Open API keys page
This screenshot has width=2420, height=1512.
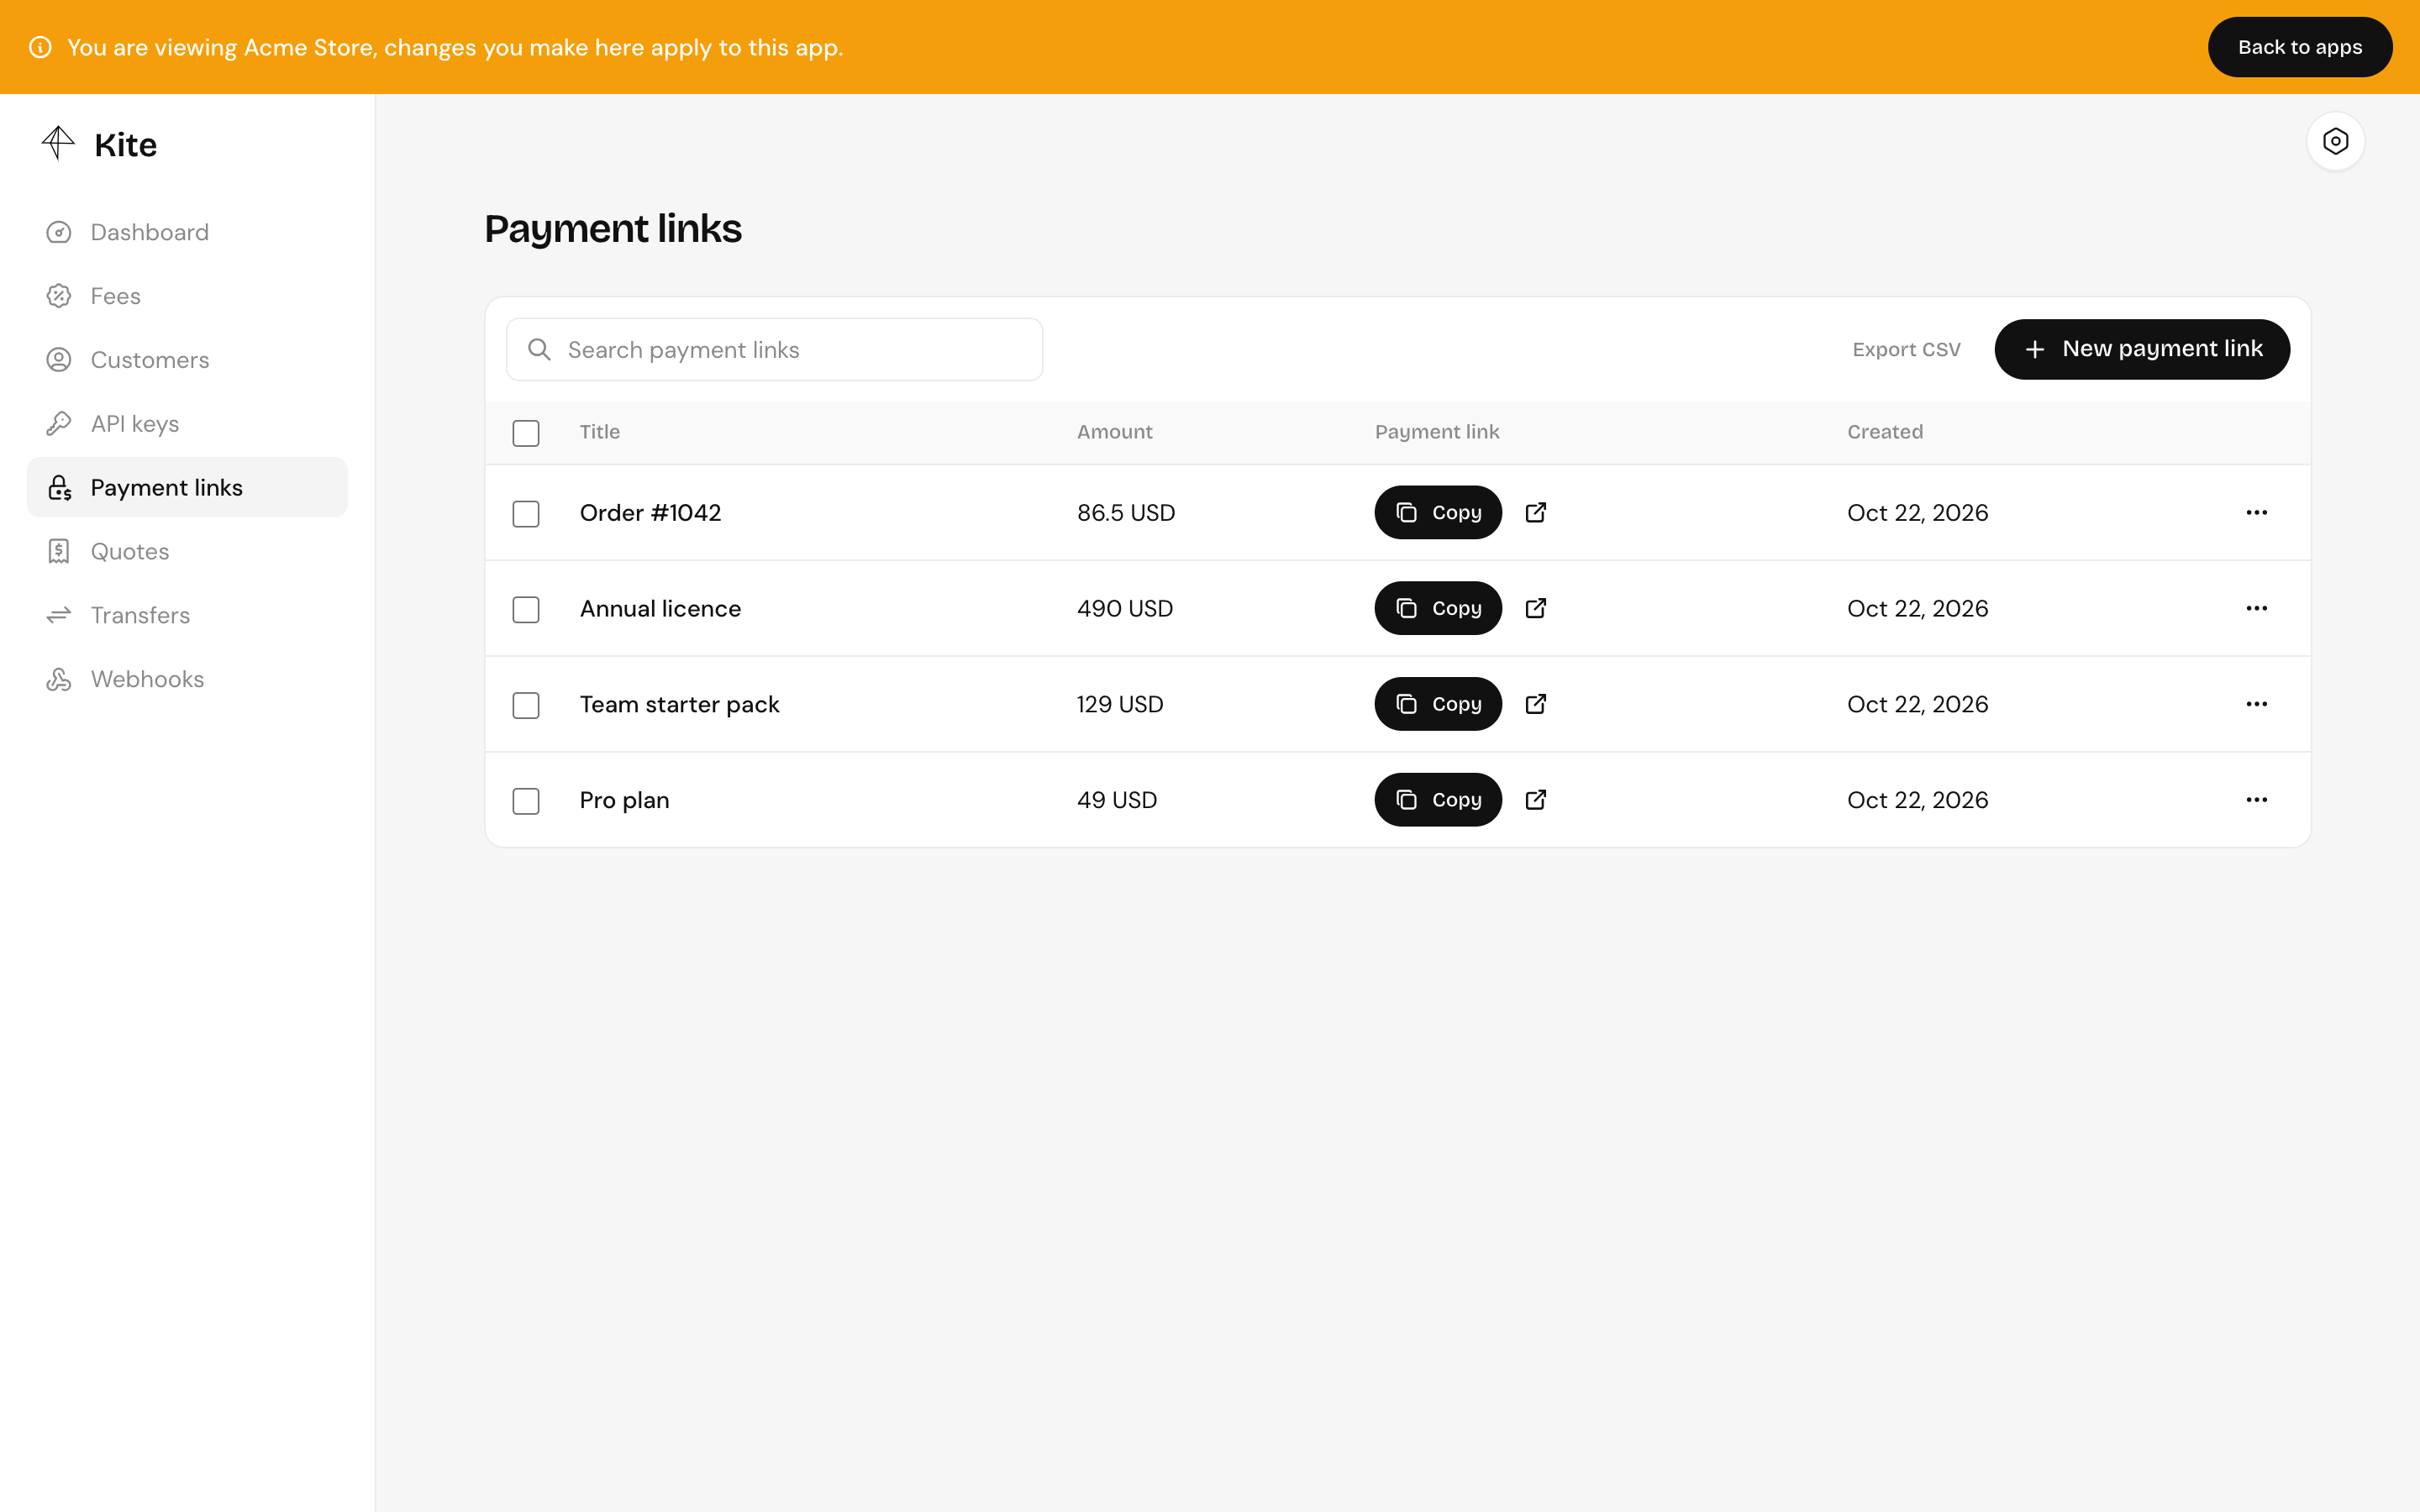click(x=187, y=424)
